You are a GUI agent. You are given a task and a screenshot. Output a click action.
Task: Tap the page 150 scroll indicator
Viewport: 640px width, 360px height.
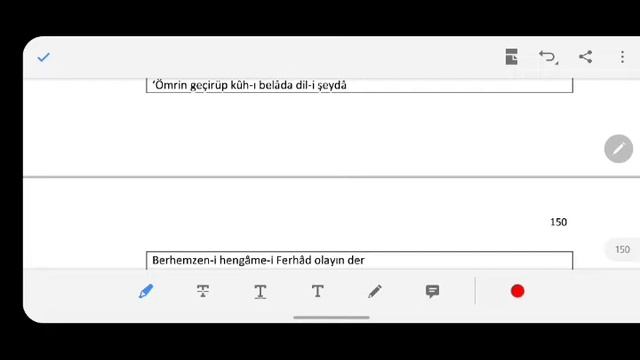pos(622,249)
